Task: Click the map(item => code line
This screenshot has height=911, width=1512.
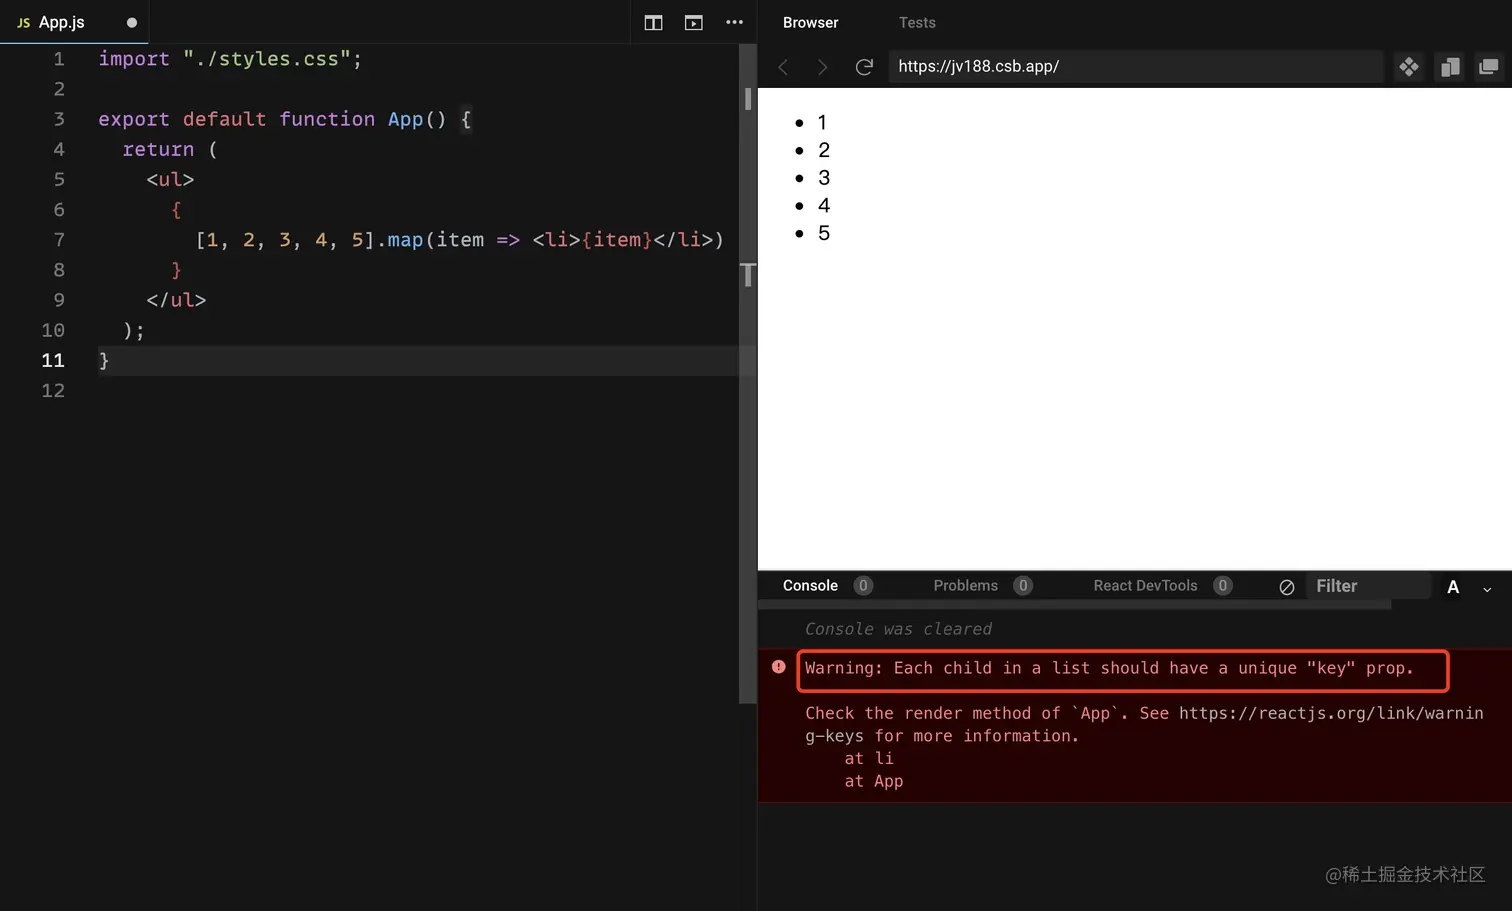Action: [459, 240]
